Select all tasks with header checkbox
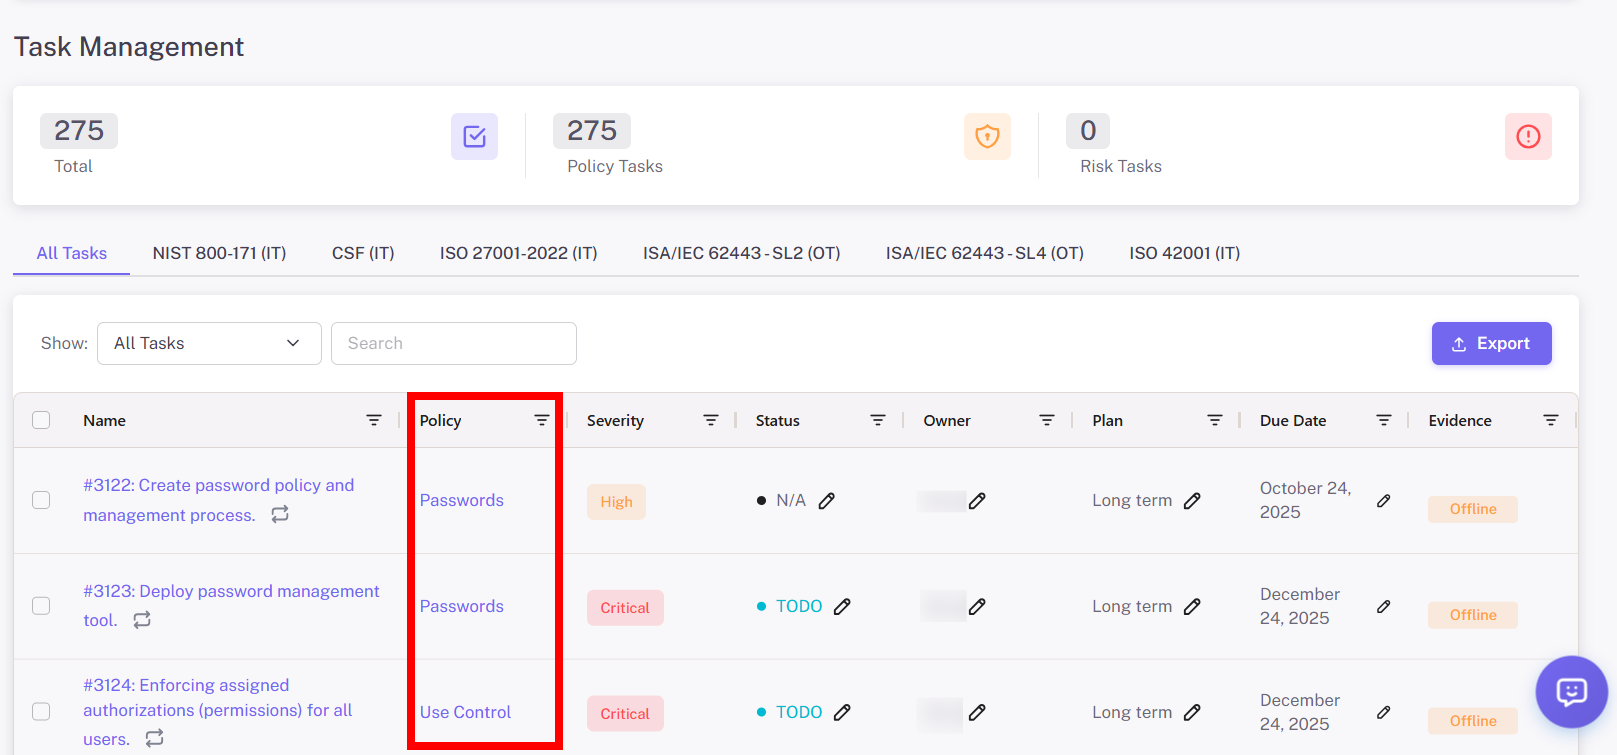Screen dimensions: 1617x755 pyautogui.click(x=41, y=420)
